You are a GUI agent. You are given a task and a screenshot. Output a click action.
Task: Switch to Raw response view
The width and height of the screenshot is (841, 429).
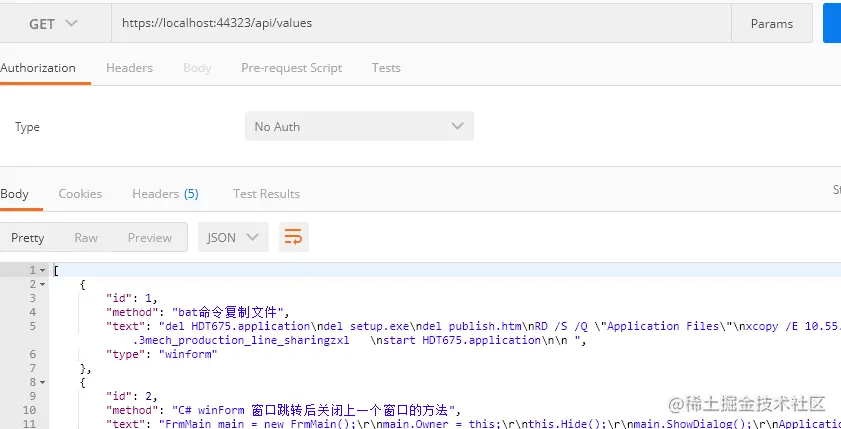pos(86,238)
